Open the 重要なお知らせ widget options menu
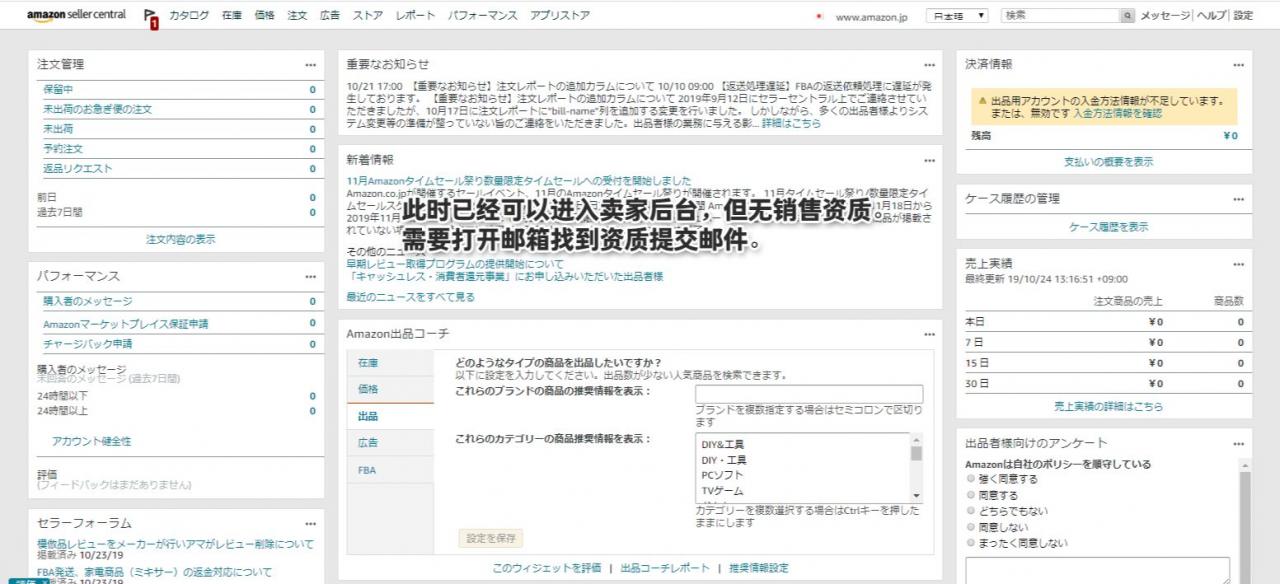1280x584 pixels. tap(929, 65)
